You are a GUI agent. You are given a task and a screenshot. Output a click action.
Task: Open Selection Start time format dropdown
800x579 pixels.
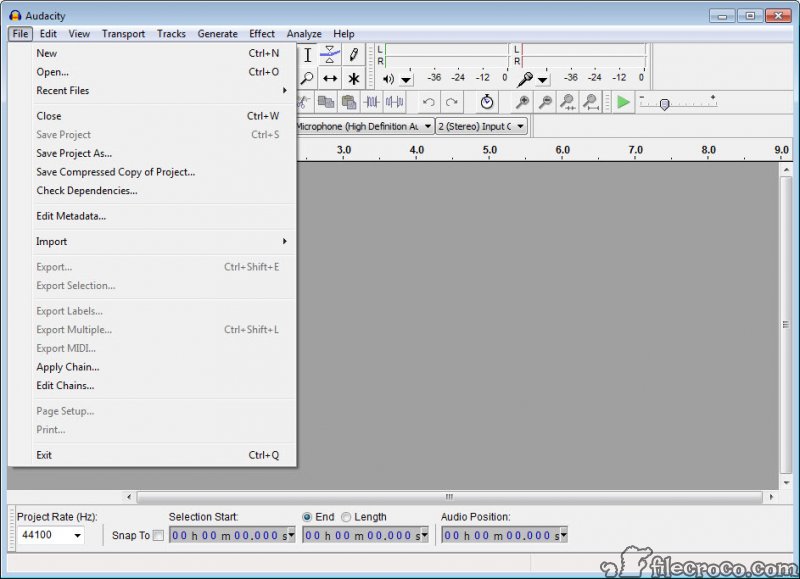point(291,535)
